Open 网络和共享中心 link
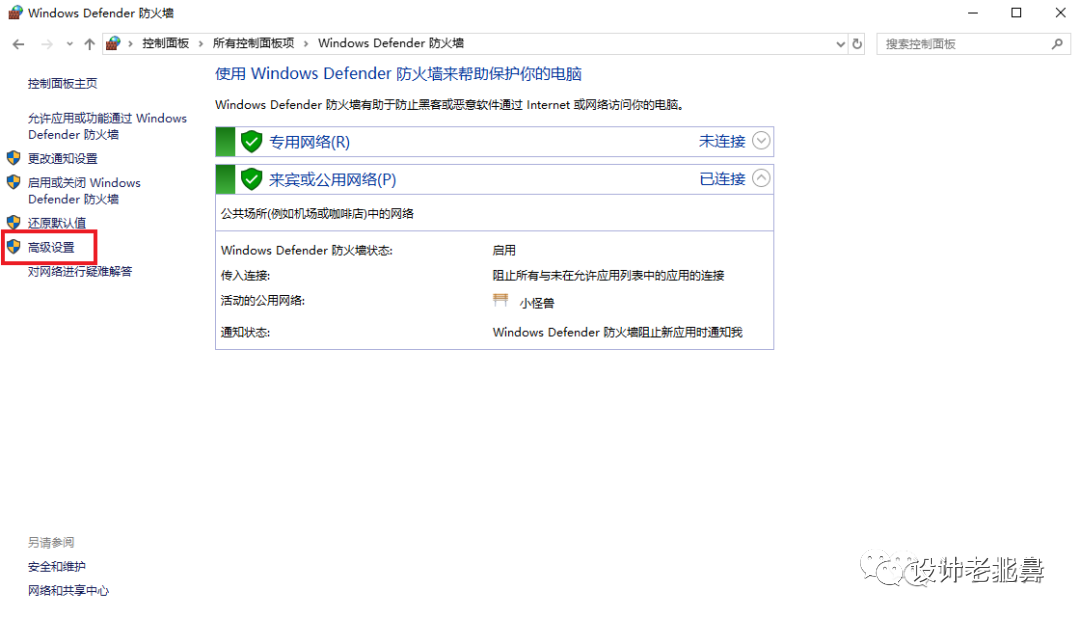Viewport: 1080px width, 618px height. [68, 590]
